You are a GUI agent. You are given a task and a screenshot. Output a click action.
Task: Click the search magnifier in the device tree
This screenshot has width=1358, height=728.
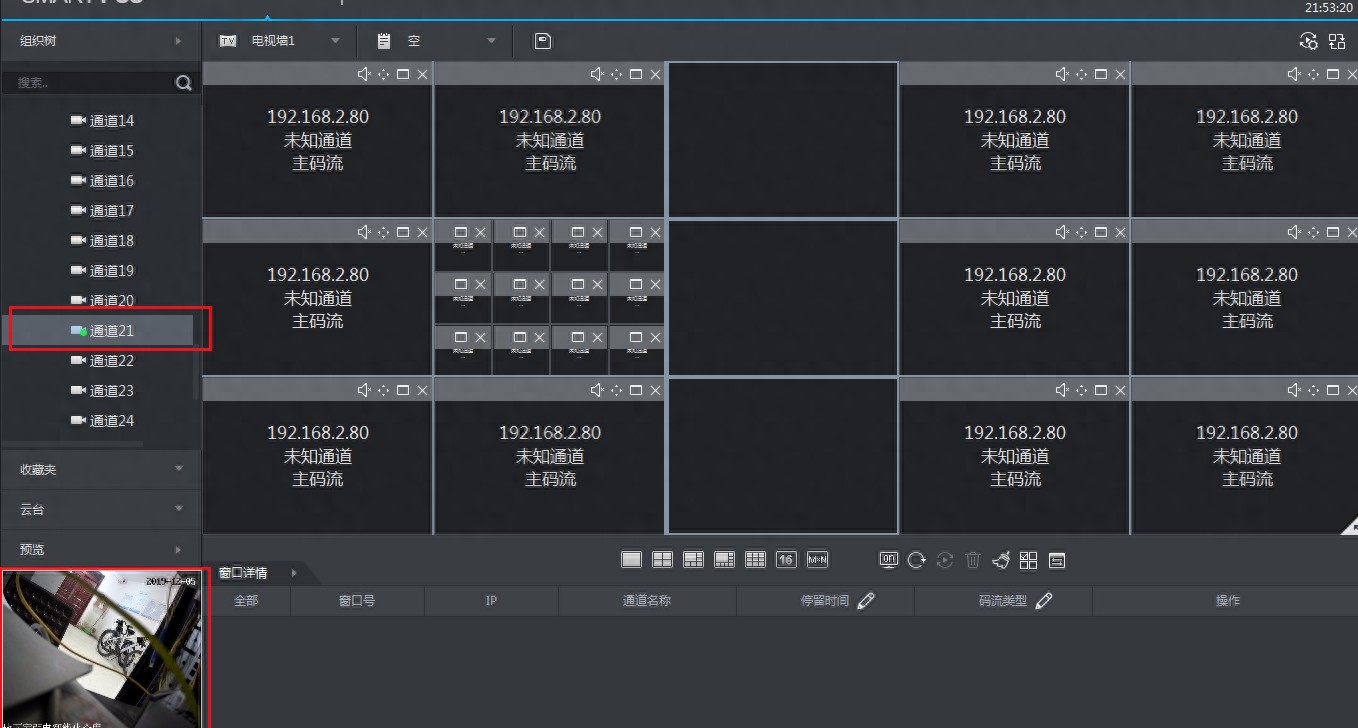183,83
